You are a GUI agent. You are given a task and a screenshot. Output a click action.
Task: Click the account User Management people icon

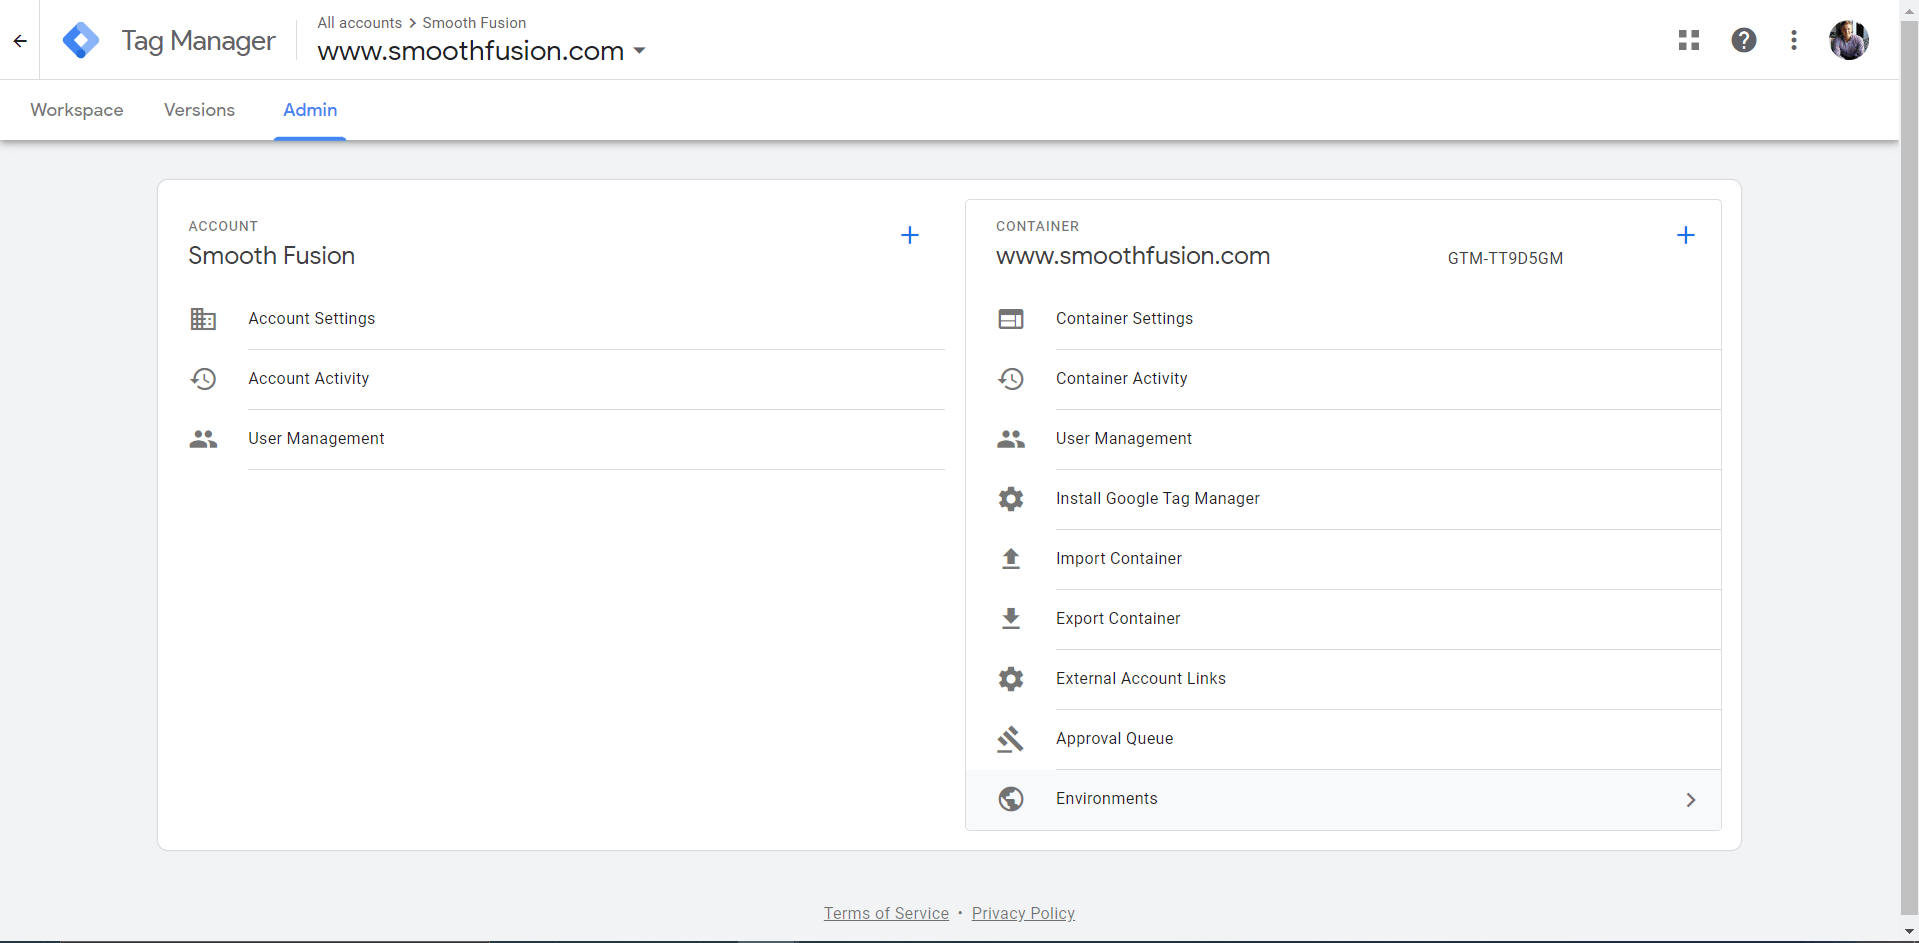203,439
